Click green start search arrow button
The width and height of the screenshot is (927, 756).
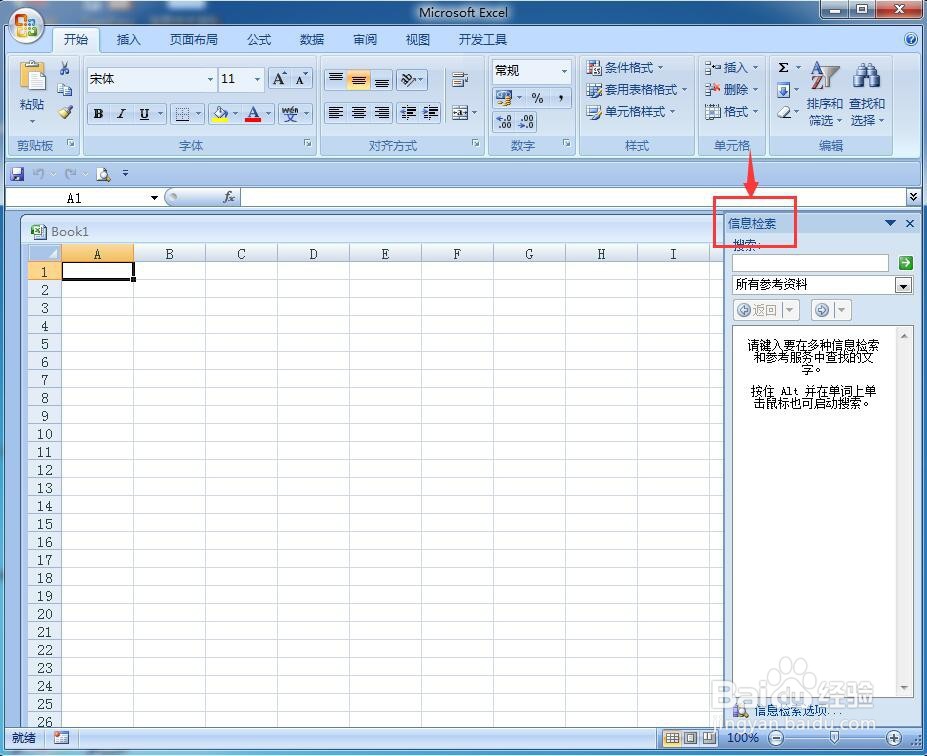(x=905, y=263)
